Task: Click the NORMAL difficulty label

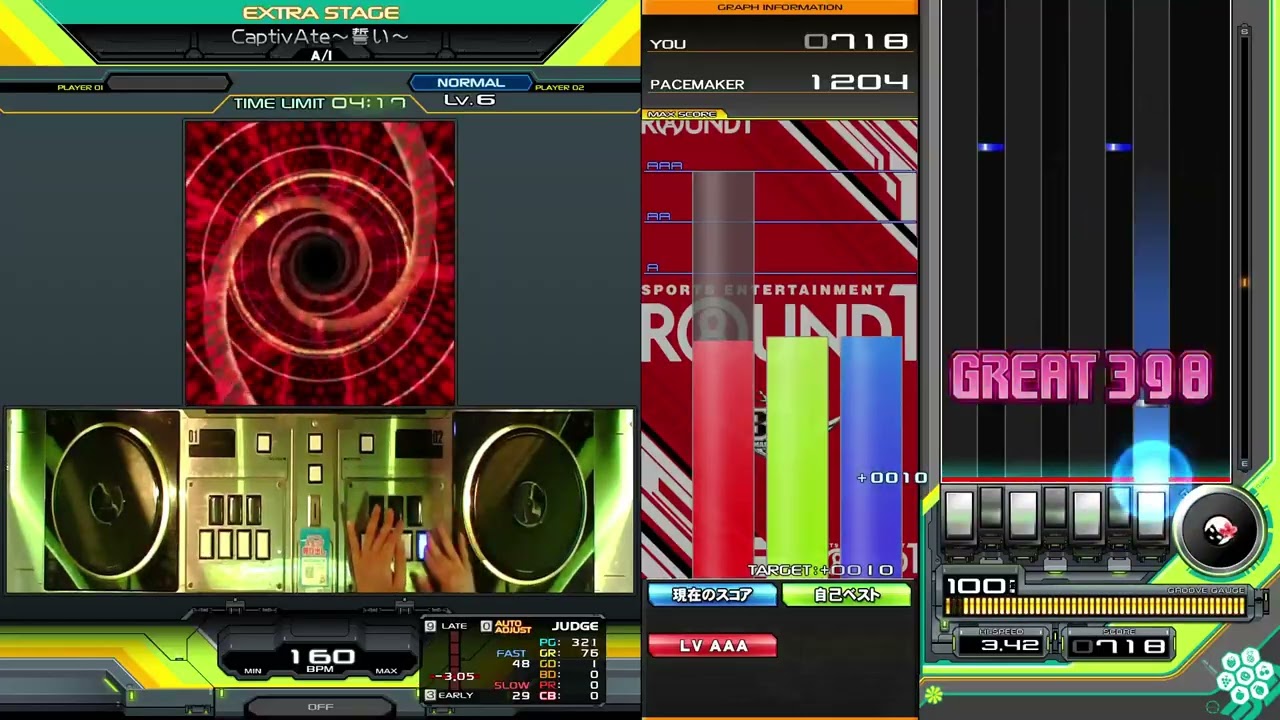Action: (x=470, y=83)
